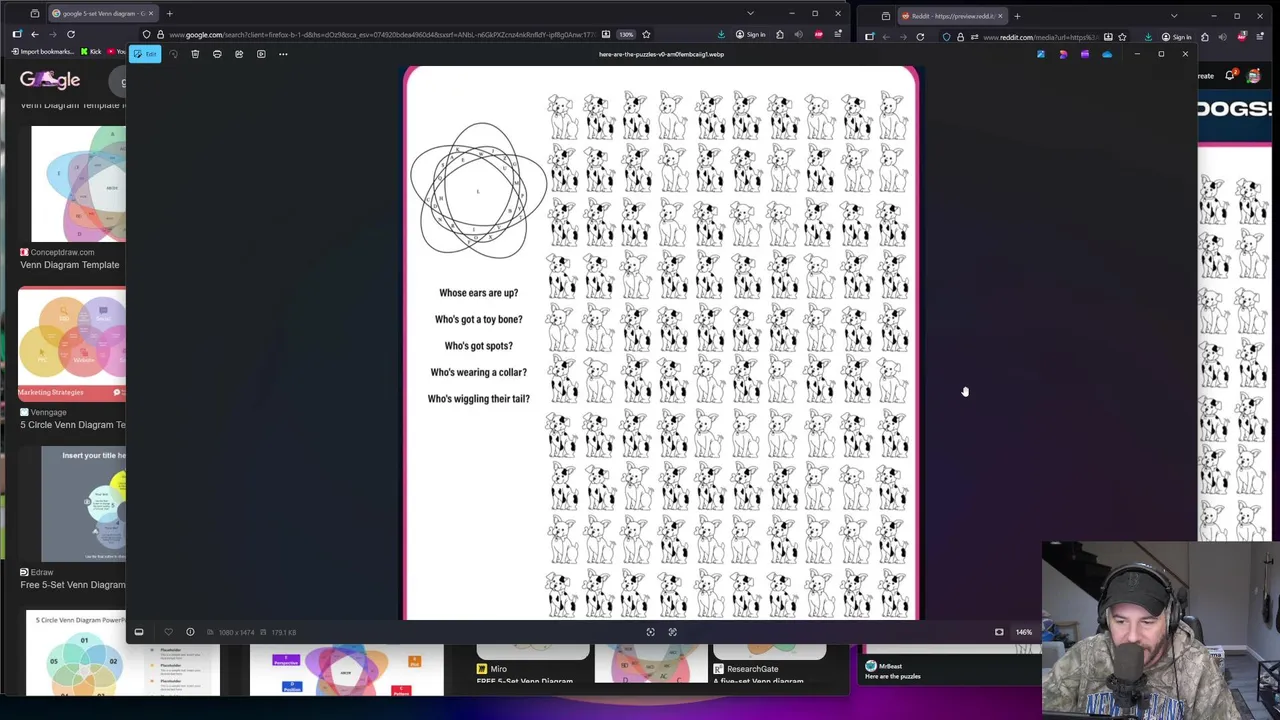Screen dimensions: 1280x720
Task: Open the share icon in Photos toolbar
Action: (x=239, y=54)
